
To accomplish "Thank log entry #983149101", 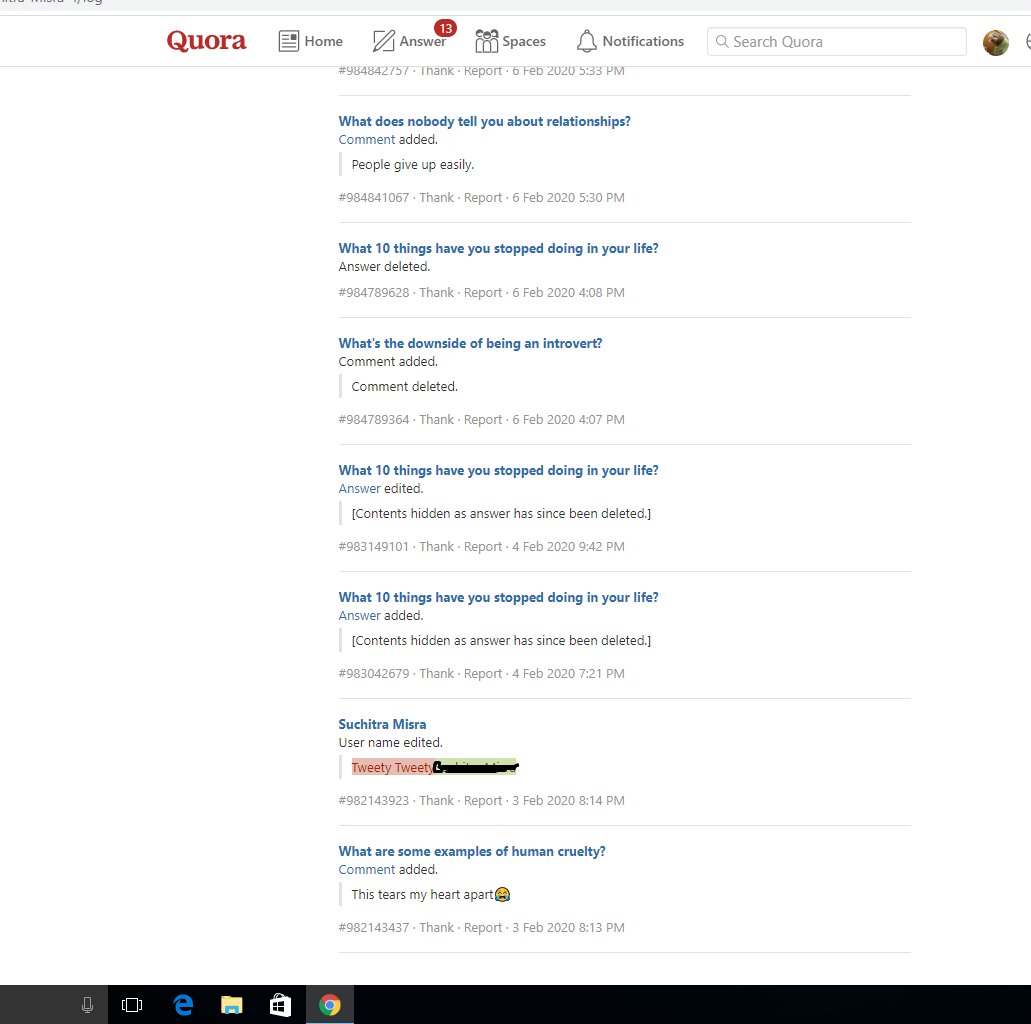I will tap(437, 546).
